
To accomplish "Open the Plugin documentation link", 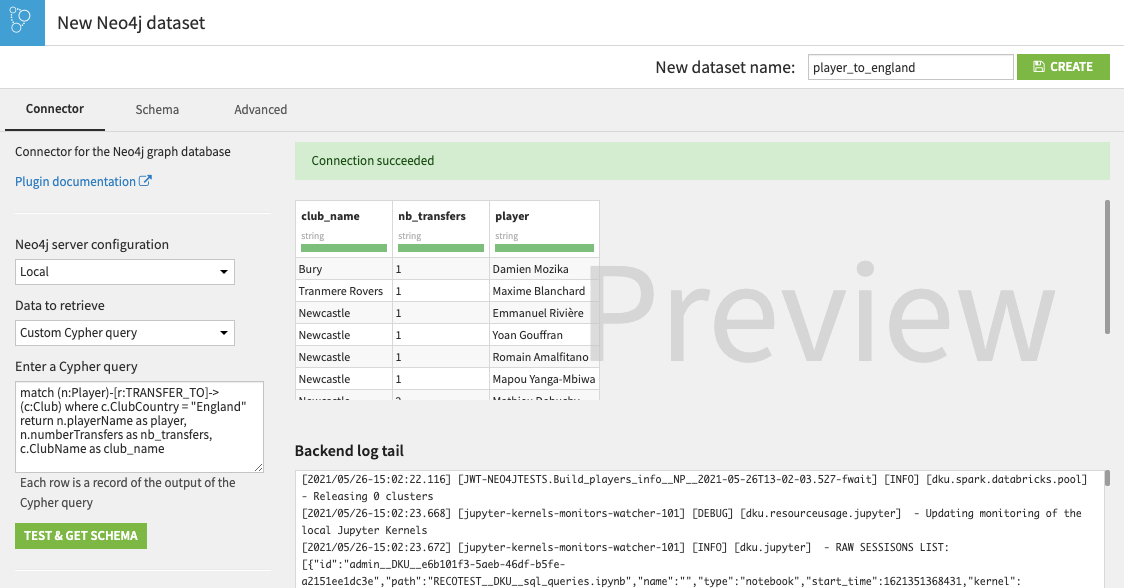I will 75,181.
